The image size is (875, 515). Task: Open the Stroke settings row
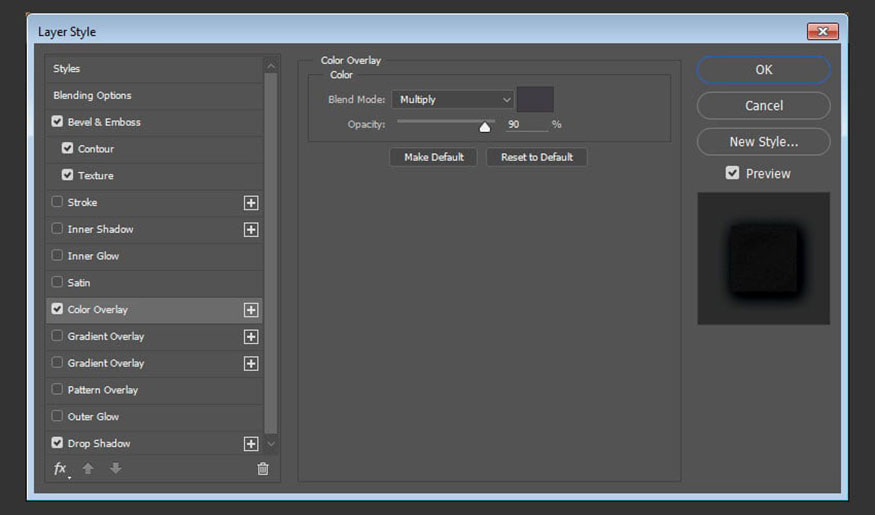pos(154,203)
